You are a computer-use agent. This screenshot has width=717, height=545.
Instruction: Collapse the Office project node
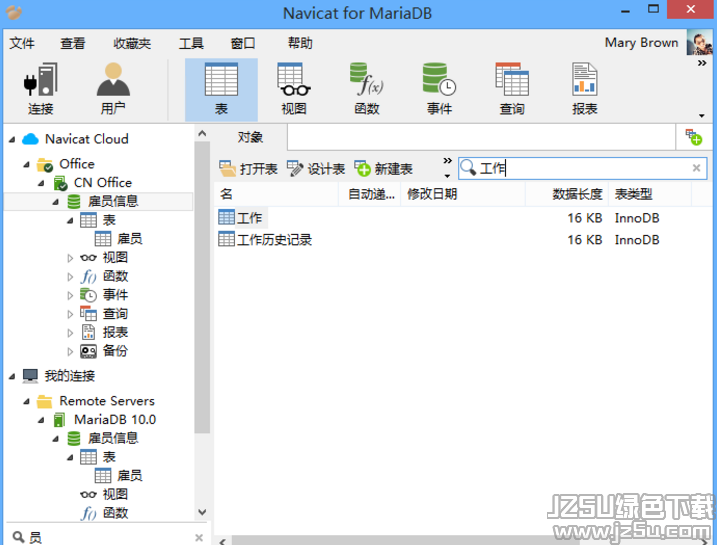27,164
